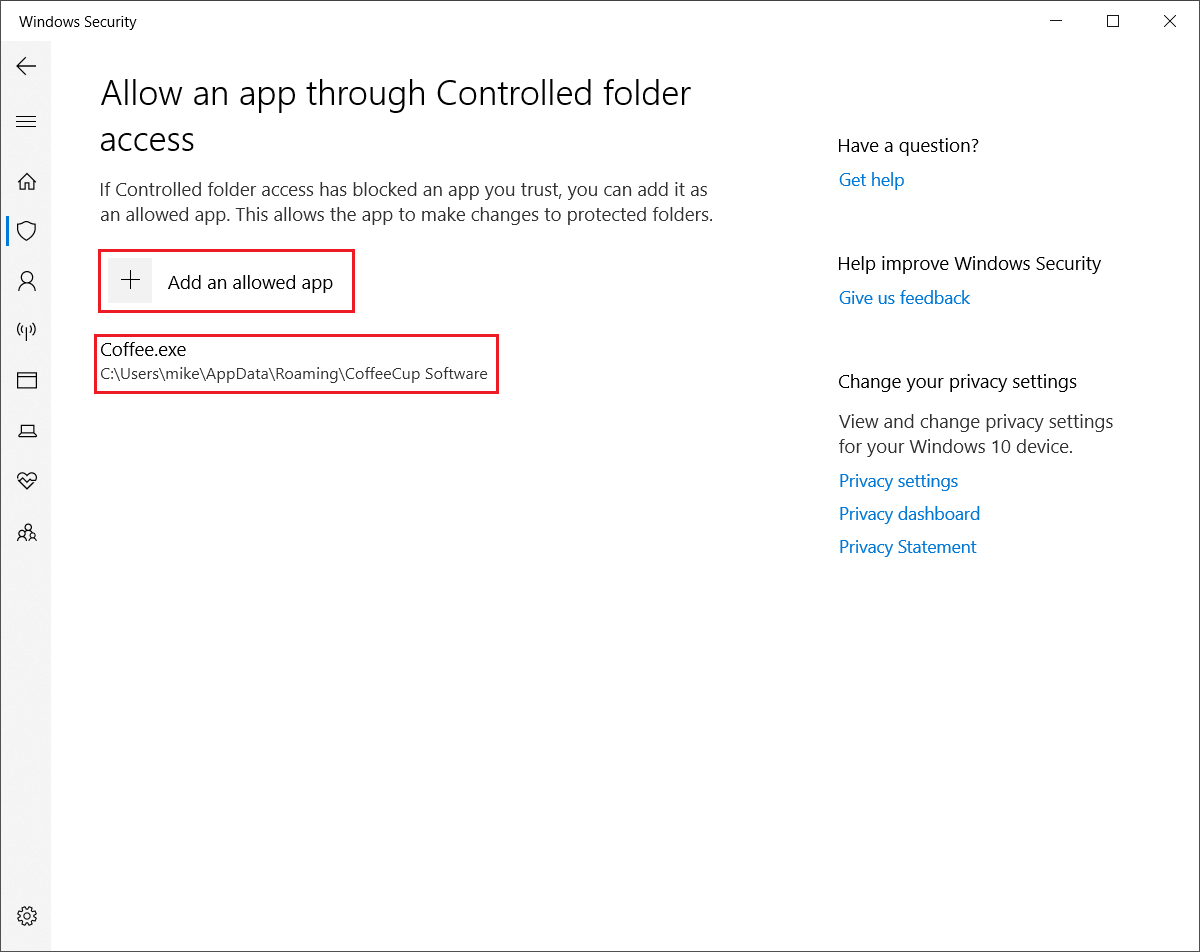
Task: Open Account protection person icon
Action: pyautogui.click(x=27, y=281)
